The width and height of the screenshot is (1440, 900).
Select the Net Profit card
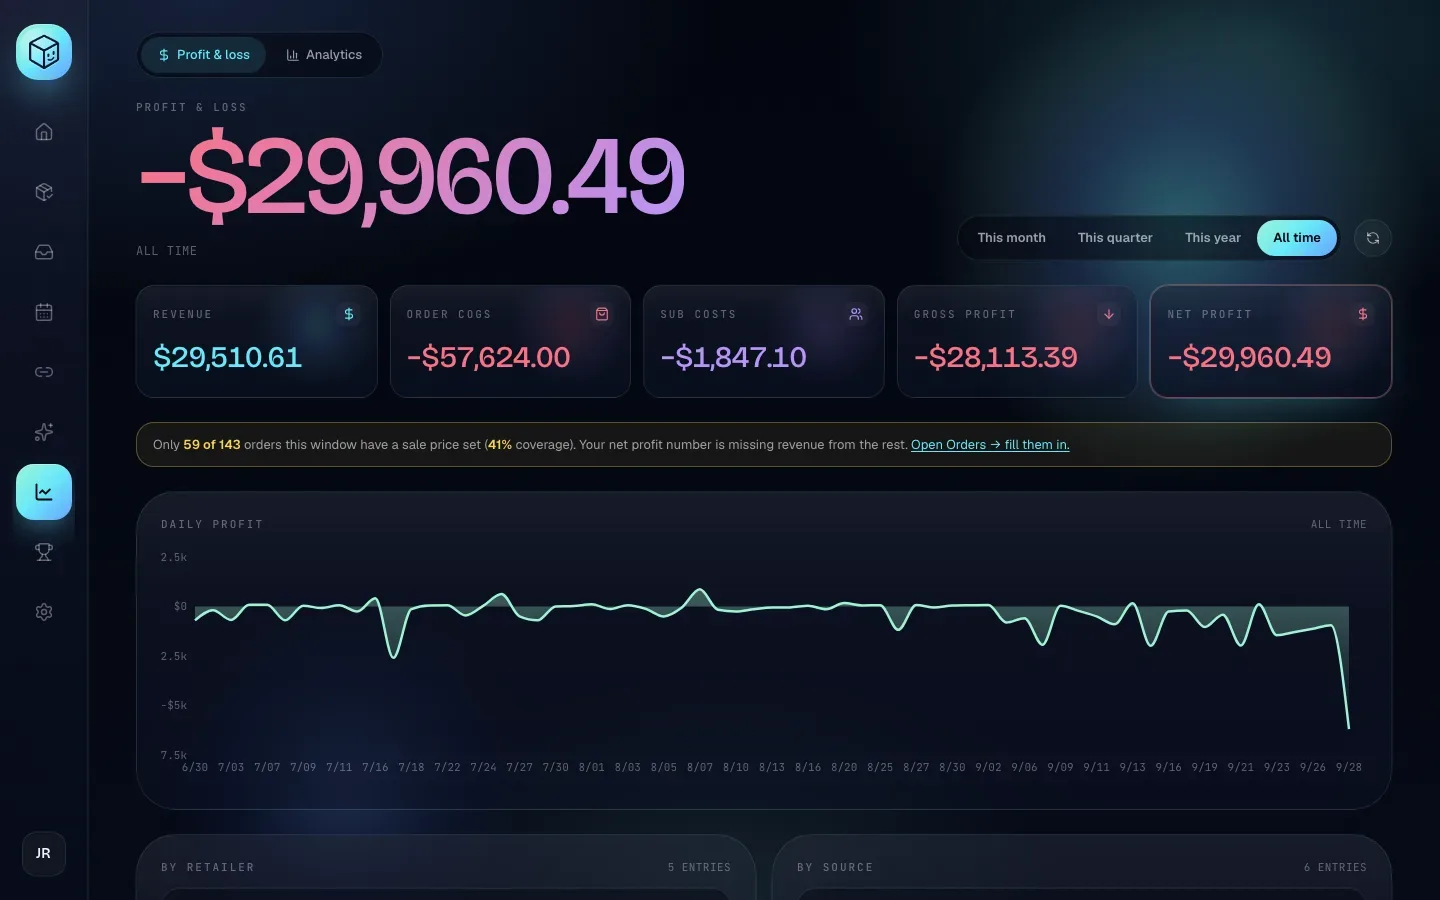click(x=1271, y=342)
